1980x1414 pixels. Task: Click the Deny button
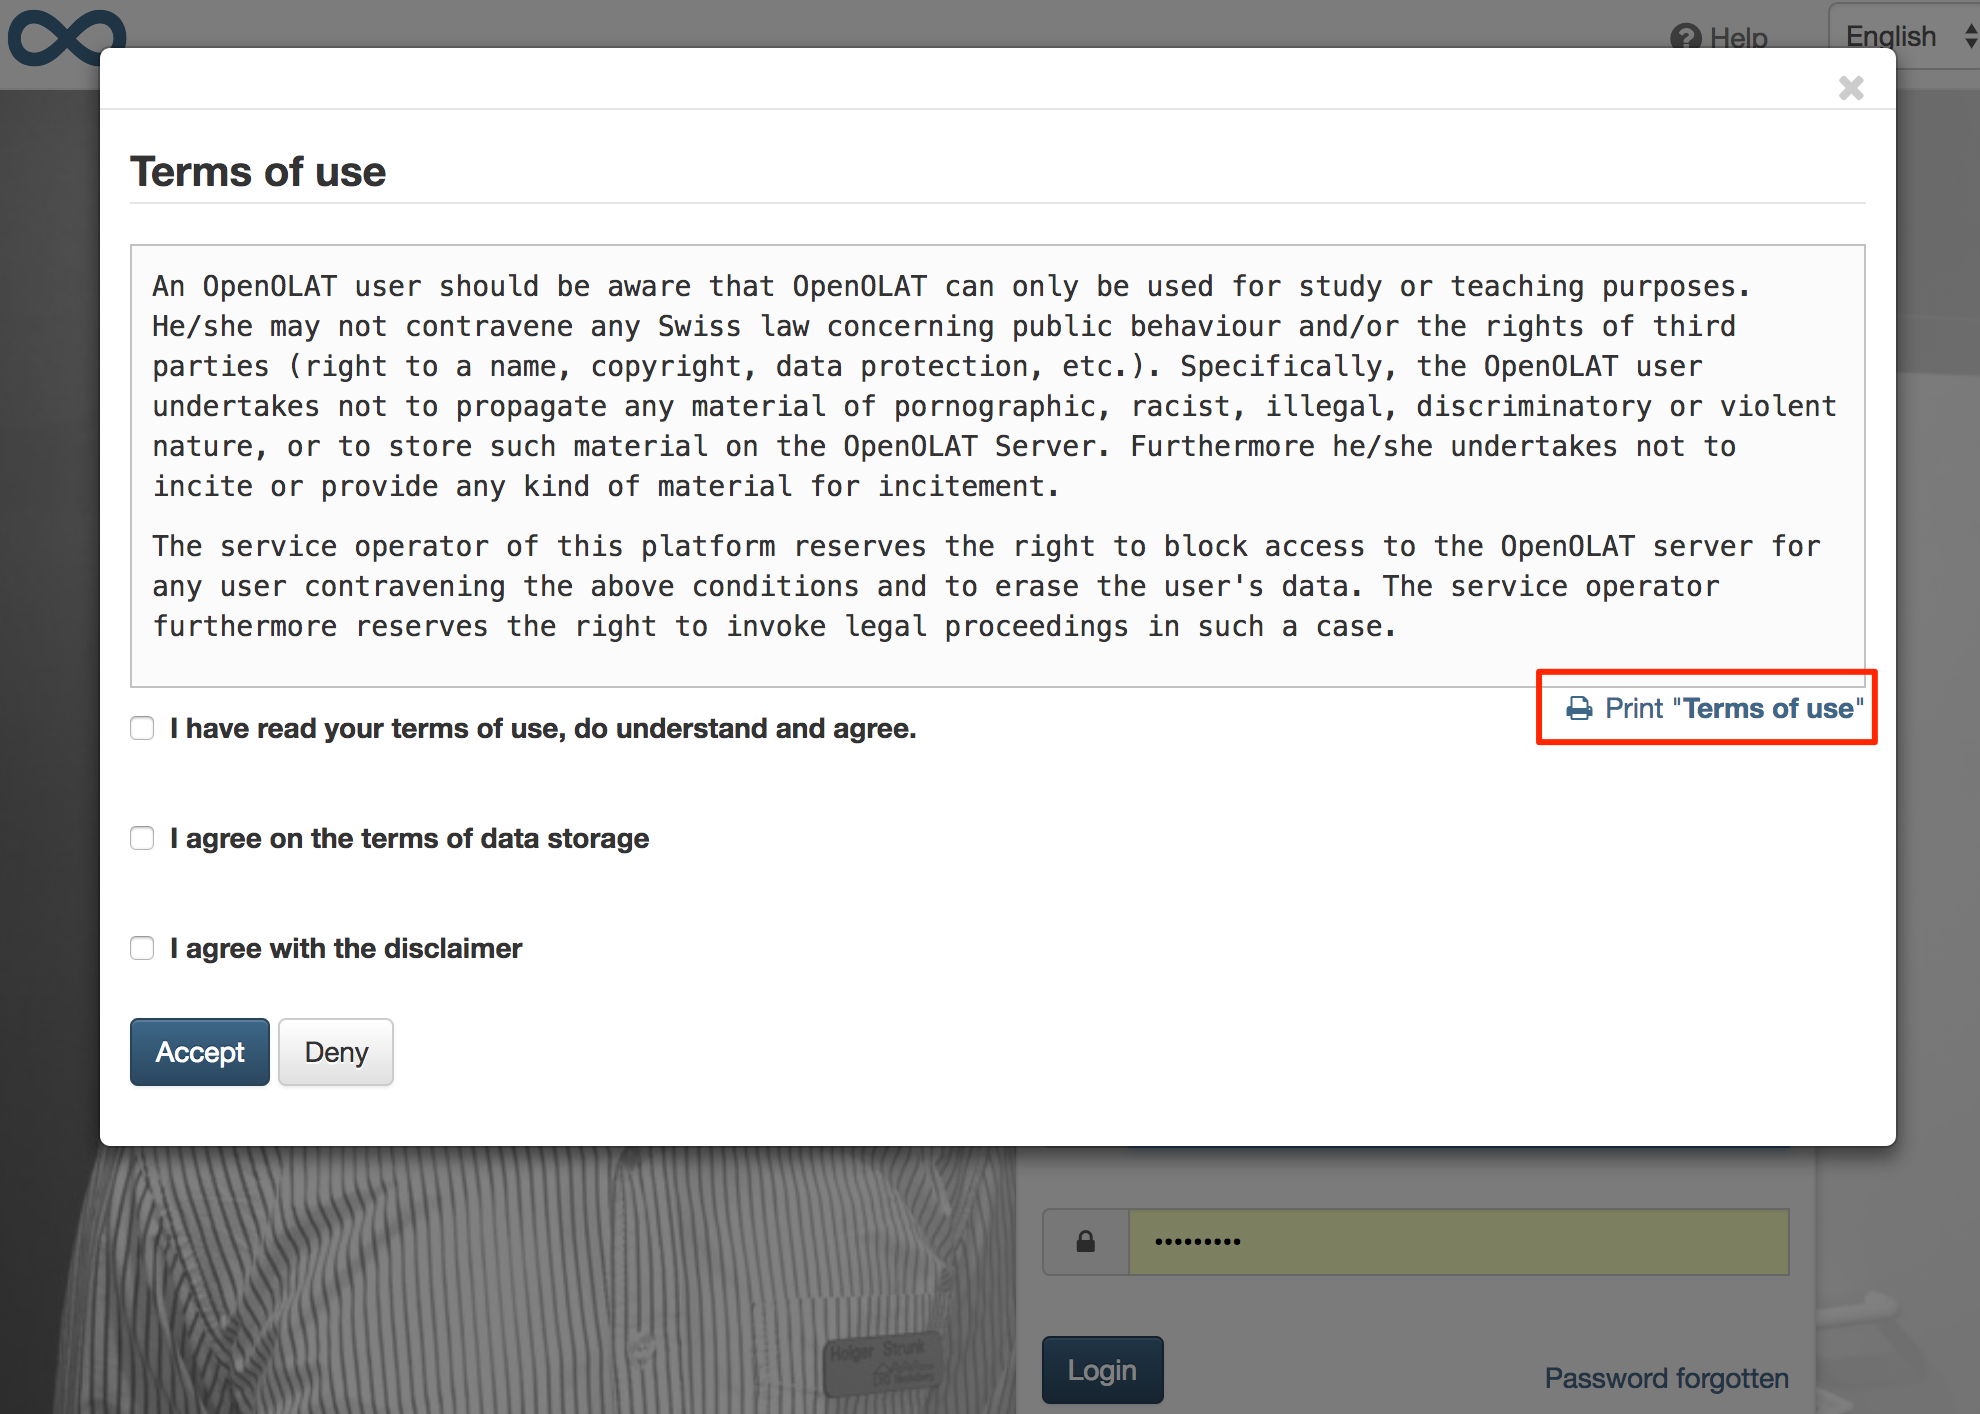tap(336, 1052)
